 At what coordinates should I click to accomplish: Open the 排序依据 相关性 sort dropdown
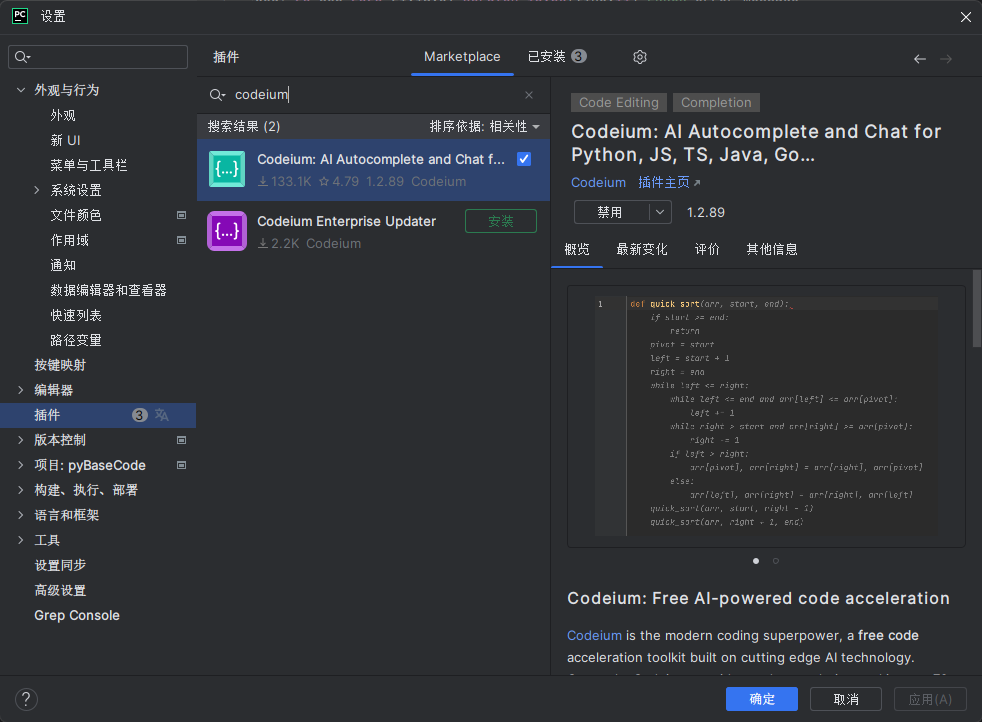[485, 127]
